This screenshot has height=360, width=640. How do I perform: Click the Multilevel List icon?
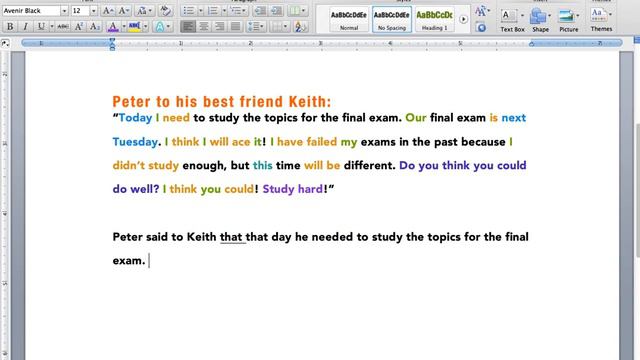238,11
